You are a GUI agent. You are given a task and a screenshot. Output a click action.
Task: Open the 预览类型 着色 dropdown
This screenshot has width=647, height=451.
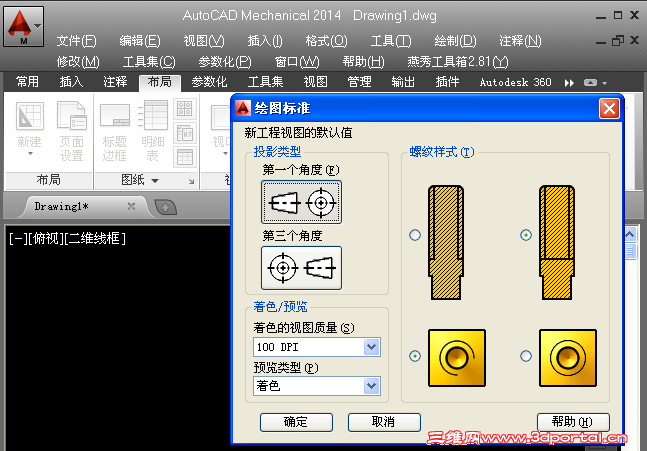[x=372, y=386]
